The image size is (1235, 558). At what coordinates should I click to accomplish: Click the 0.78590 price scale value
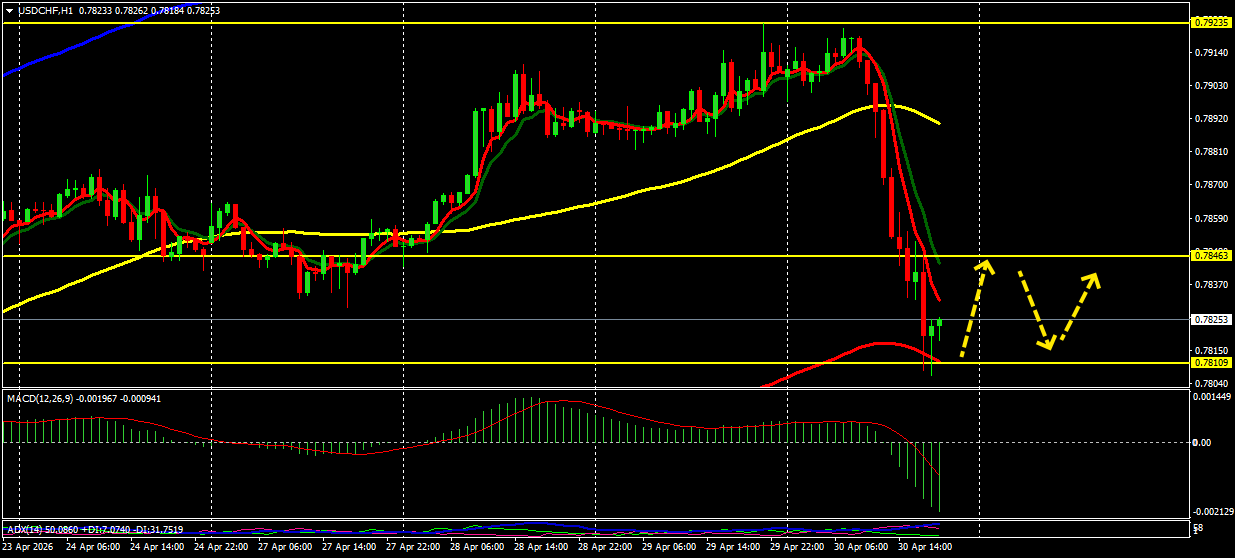click(1212, 218)
